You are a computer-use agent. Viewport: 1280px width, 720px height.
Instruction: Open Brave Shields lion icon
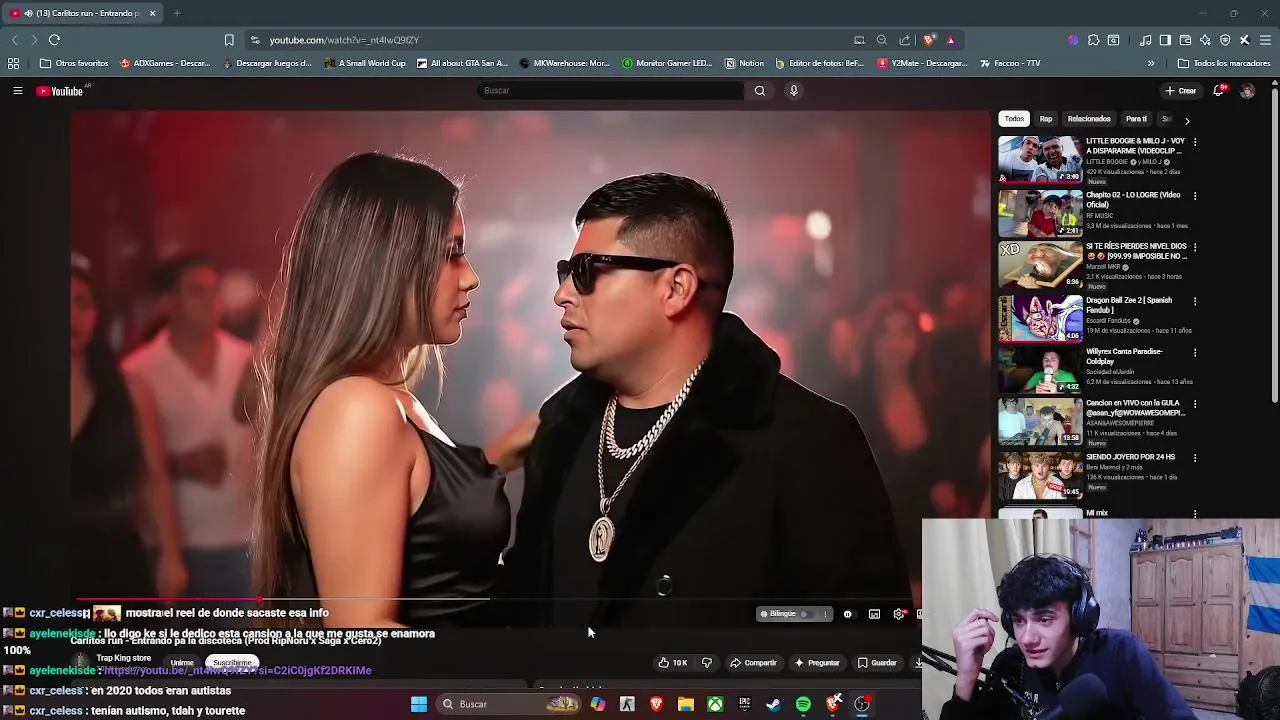[929, 40]
